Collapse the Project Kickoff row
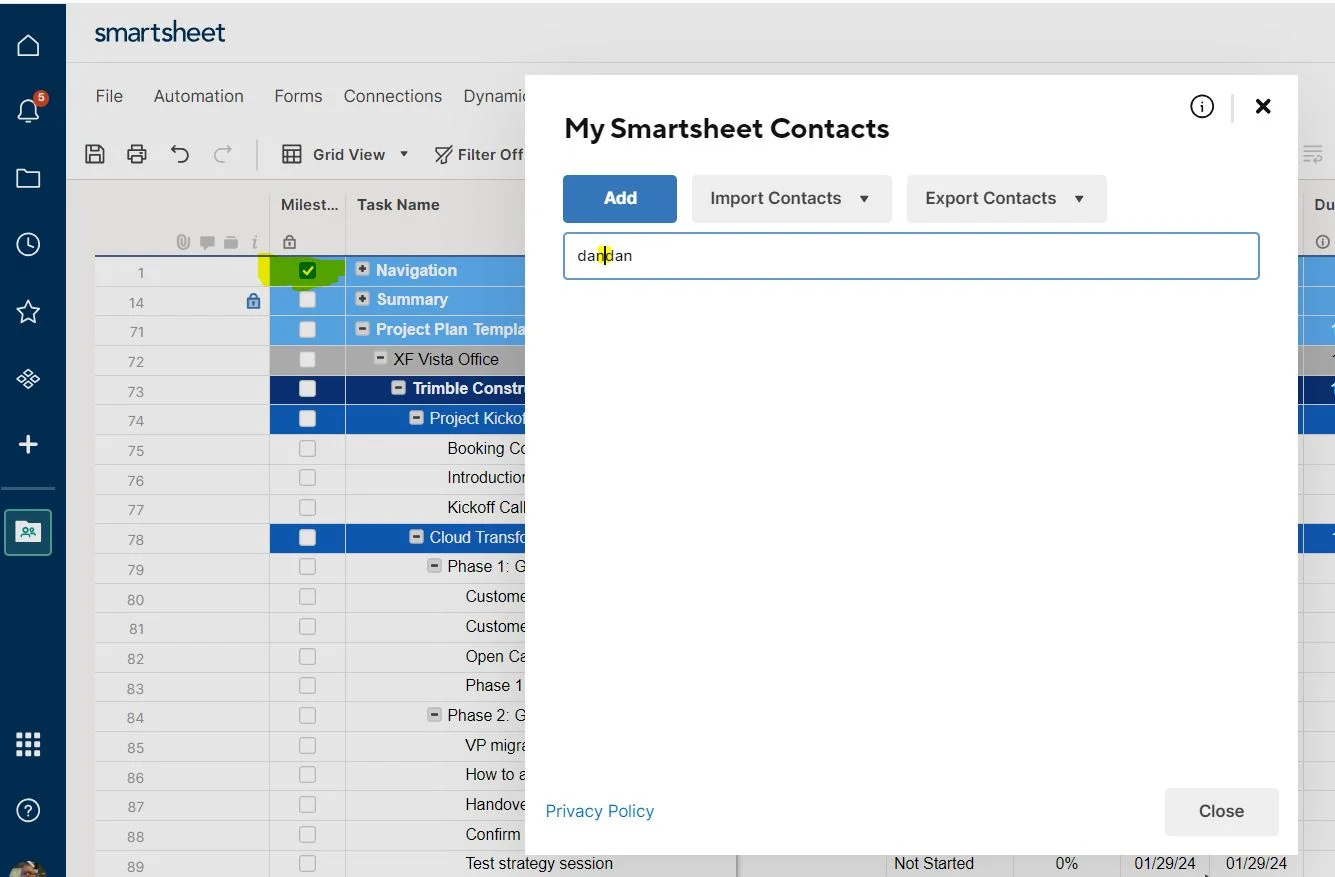The width and height of the screenshot is (1335, 877). (417, 418)
